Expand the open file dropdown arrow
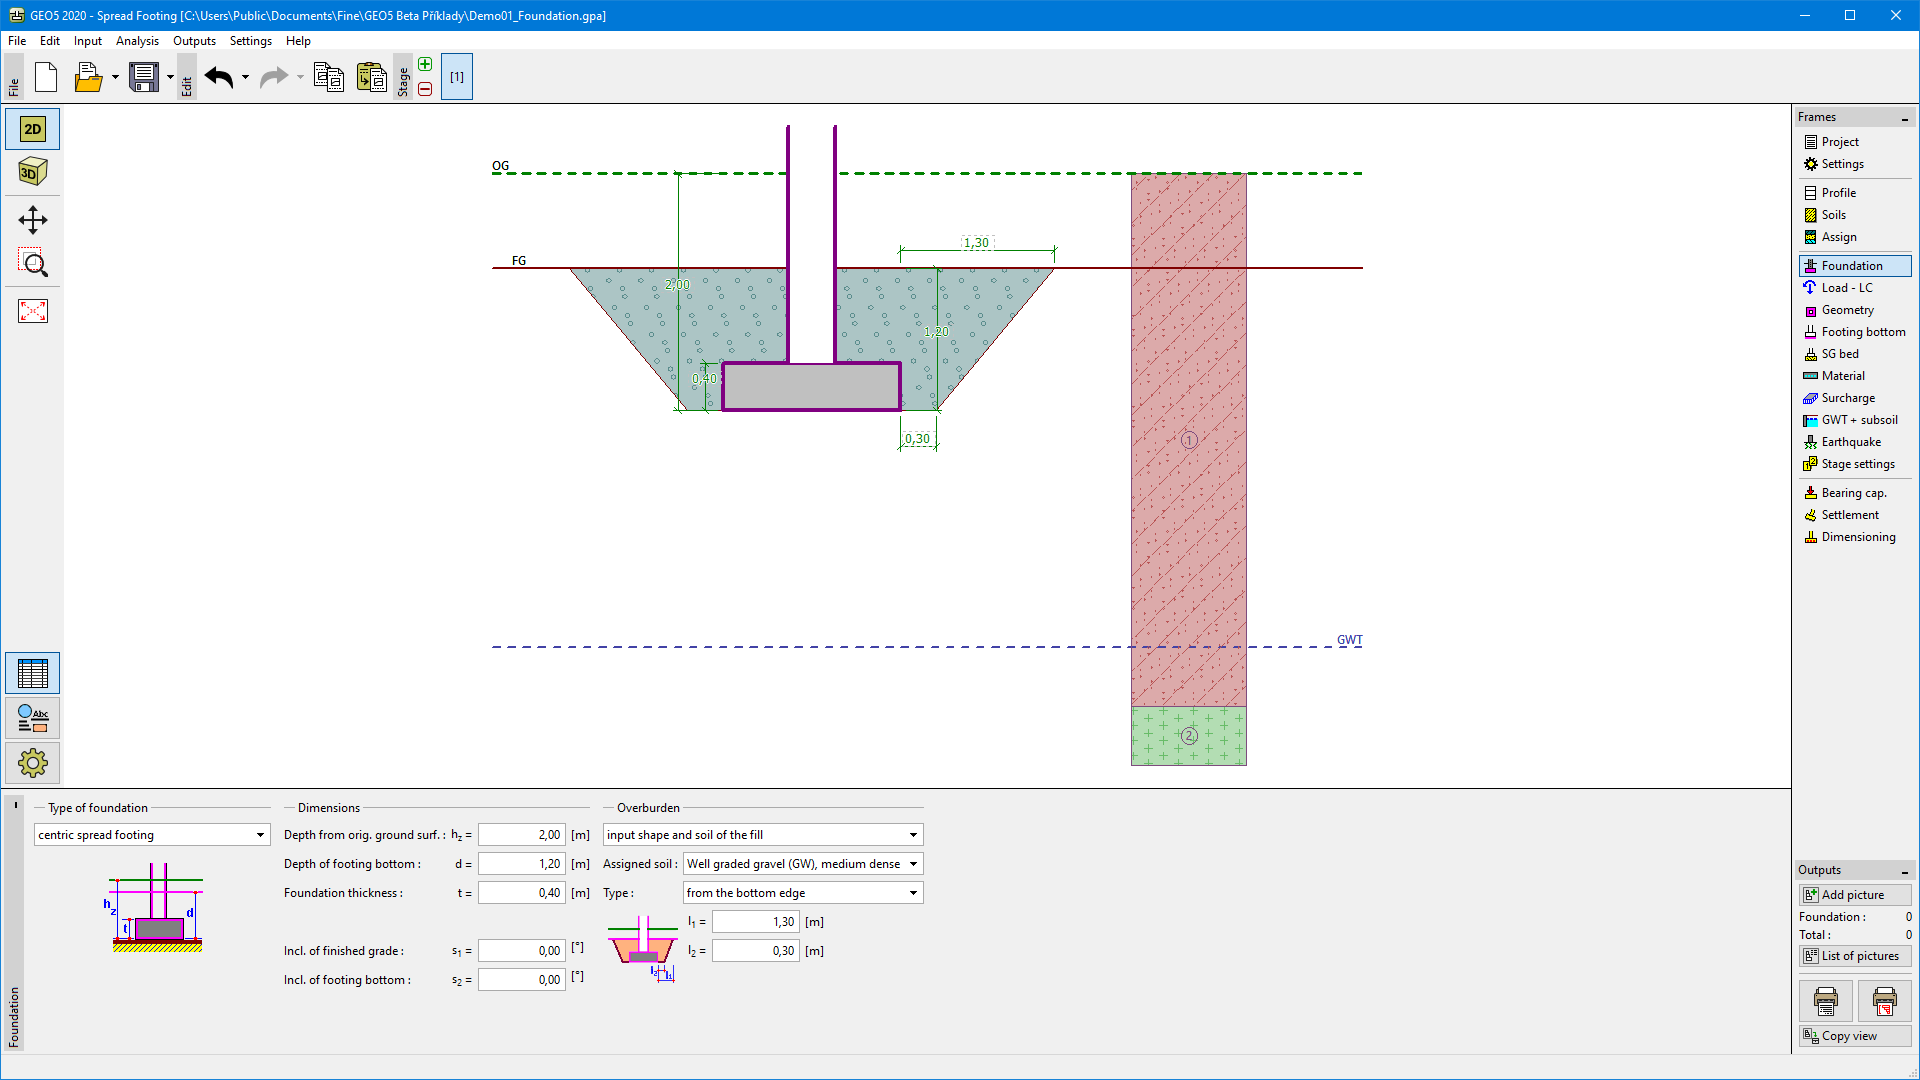The width and height of the screenshot is (1920, 1080). pyautogui.click(x=115, y=77)
